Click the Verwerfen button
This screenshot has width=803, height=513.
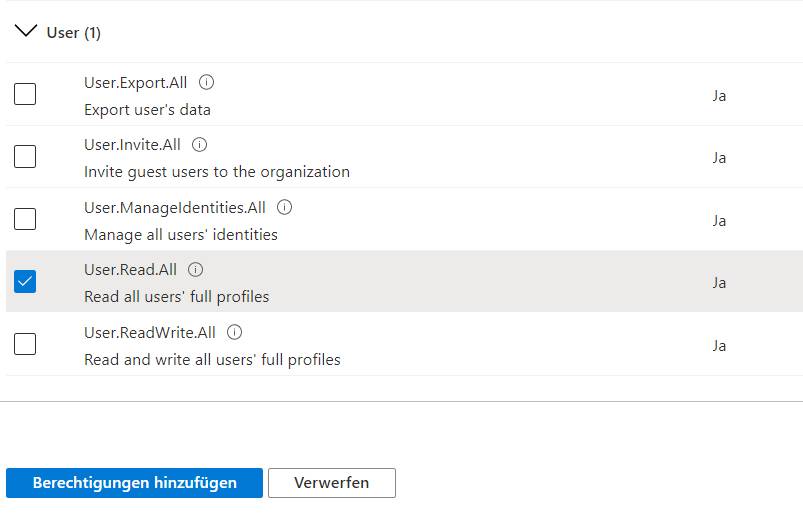tap(332, 483)
